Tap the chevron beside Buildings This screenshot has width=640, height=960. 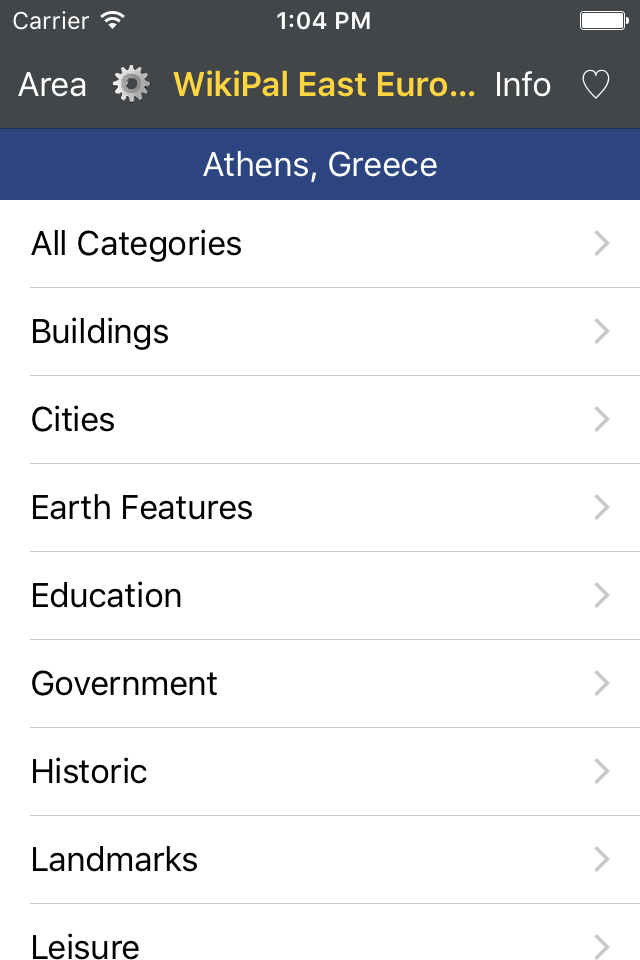pos(602,331)
